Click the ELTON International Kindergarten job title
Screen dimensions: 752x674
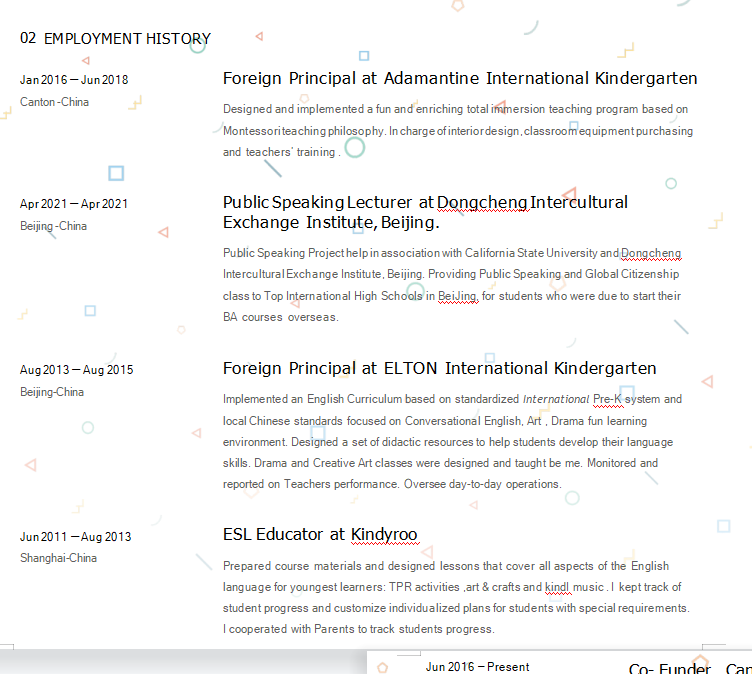(439, 368)
